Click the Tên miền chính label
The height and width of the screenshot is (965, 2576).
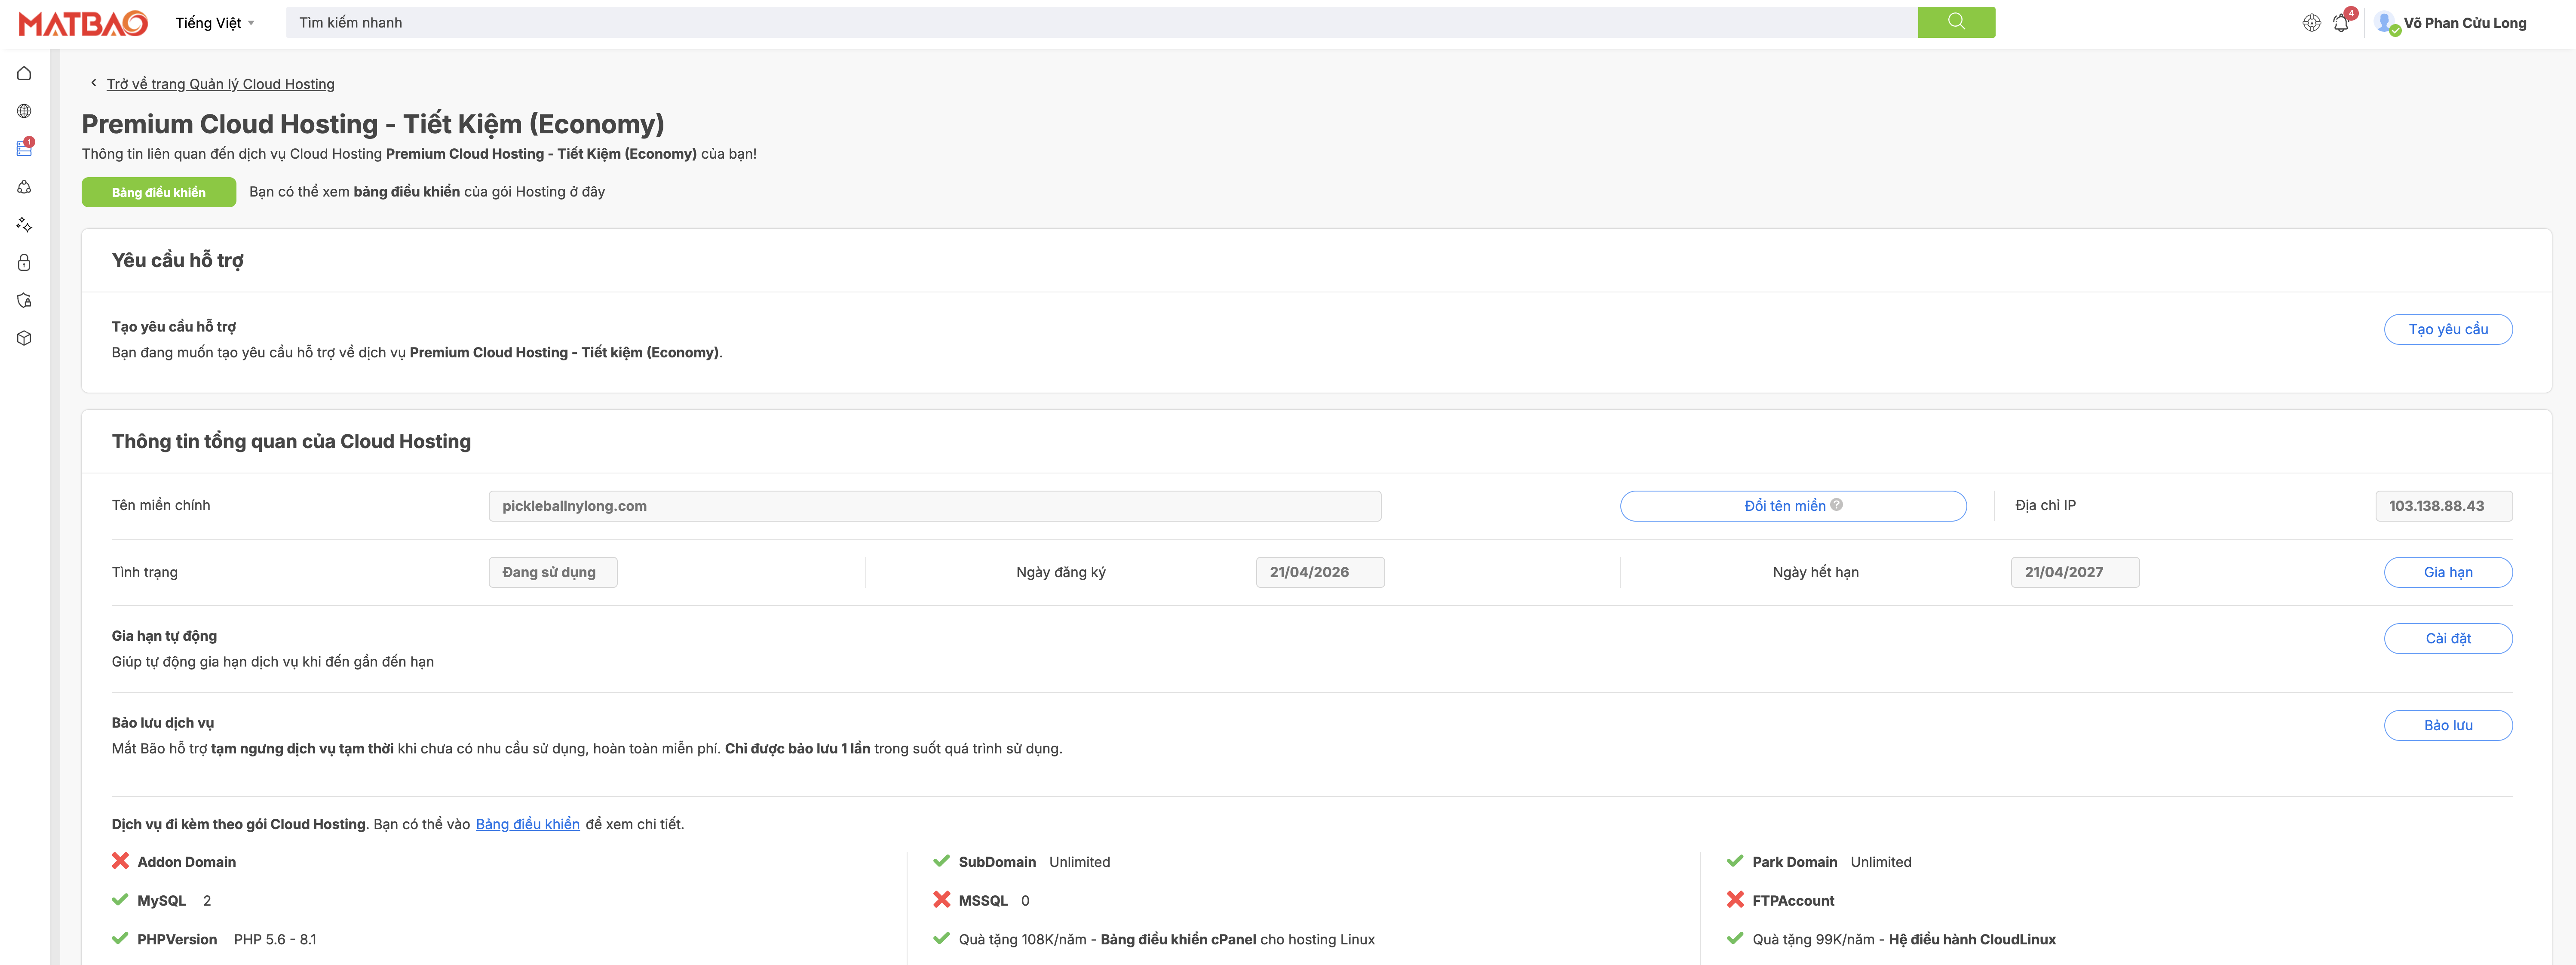click(x=161, y=505)
